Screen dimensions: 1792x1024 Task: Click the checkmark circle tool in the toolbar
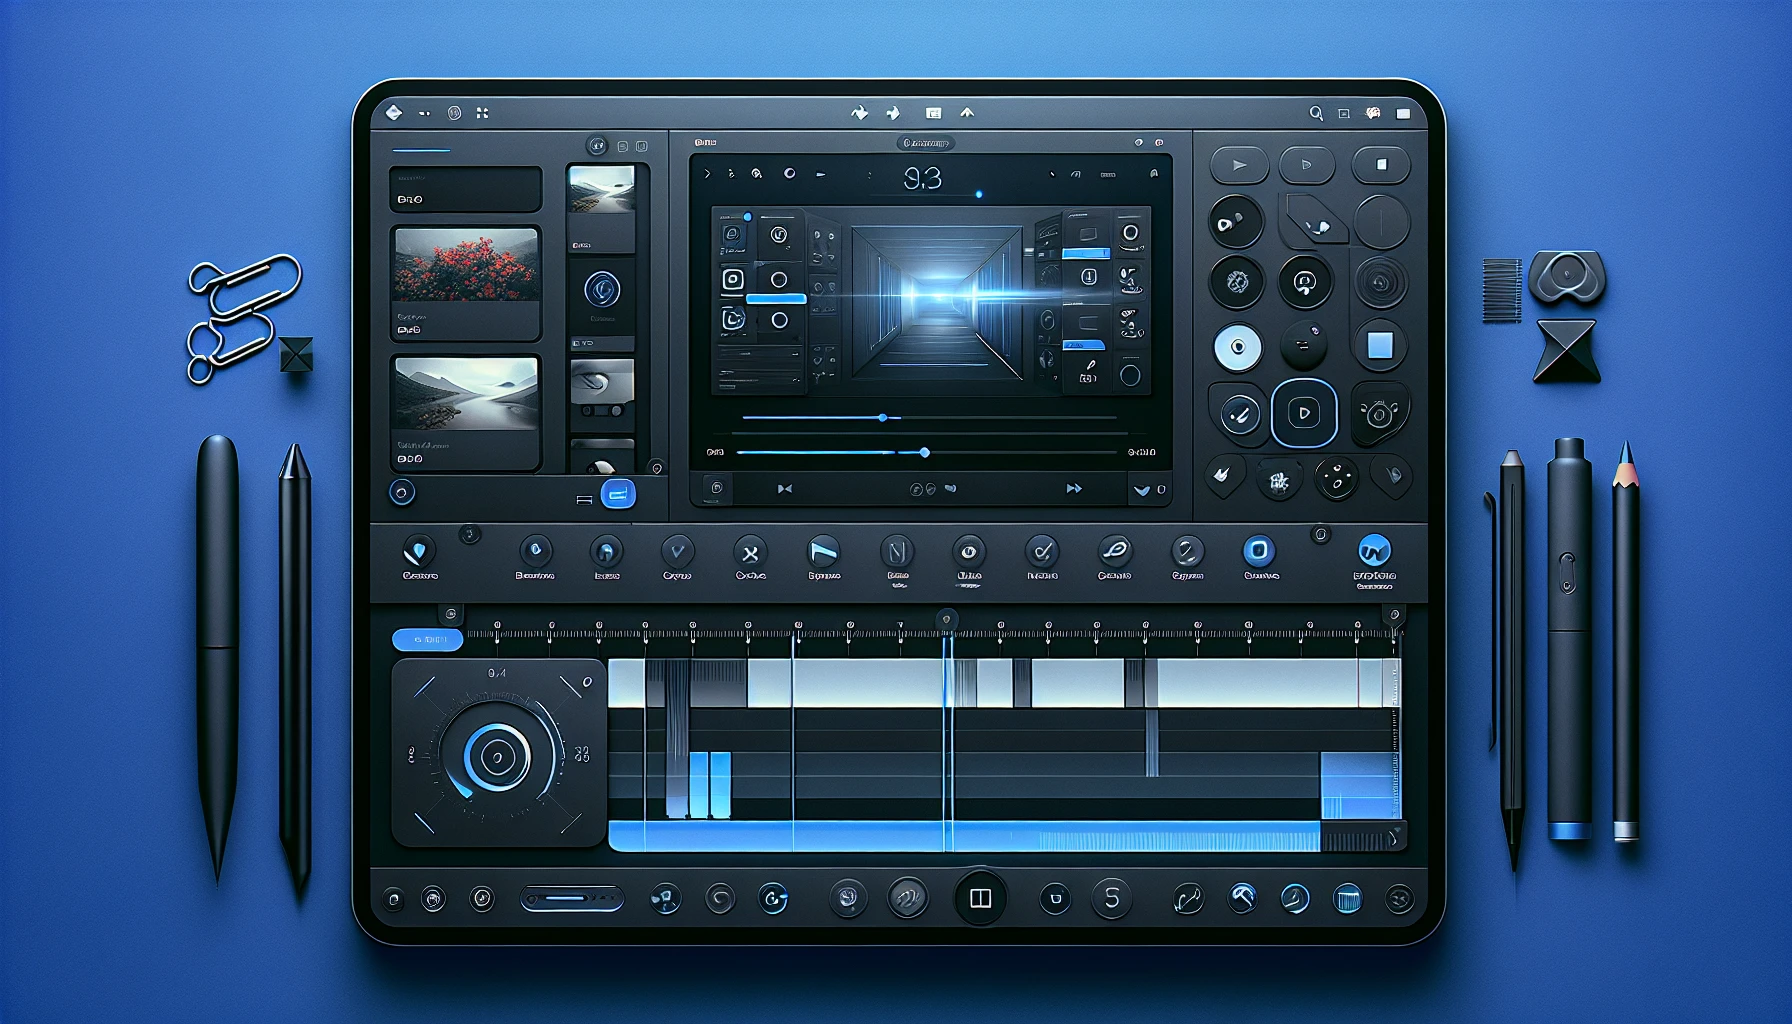pyautogui.click(x=1042, y=551)
